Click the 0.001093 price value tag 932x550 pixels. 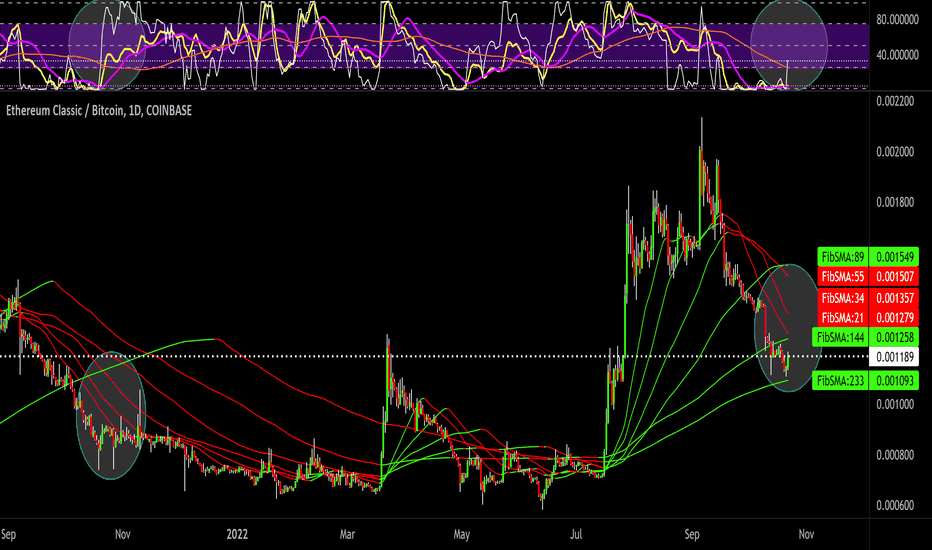coord(895,381)
